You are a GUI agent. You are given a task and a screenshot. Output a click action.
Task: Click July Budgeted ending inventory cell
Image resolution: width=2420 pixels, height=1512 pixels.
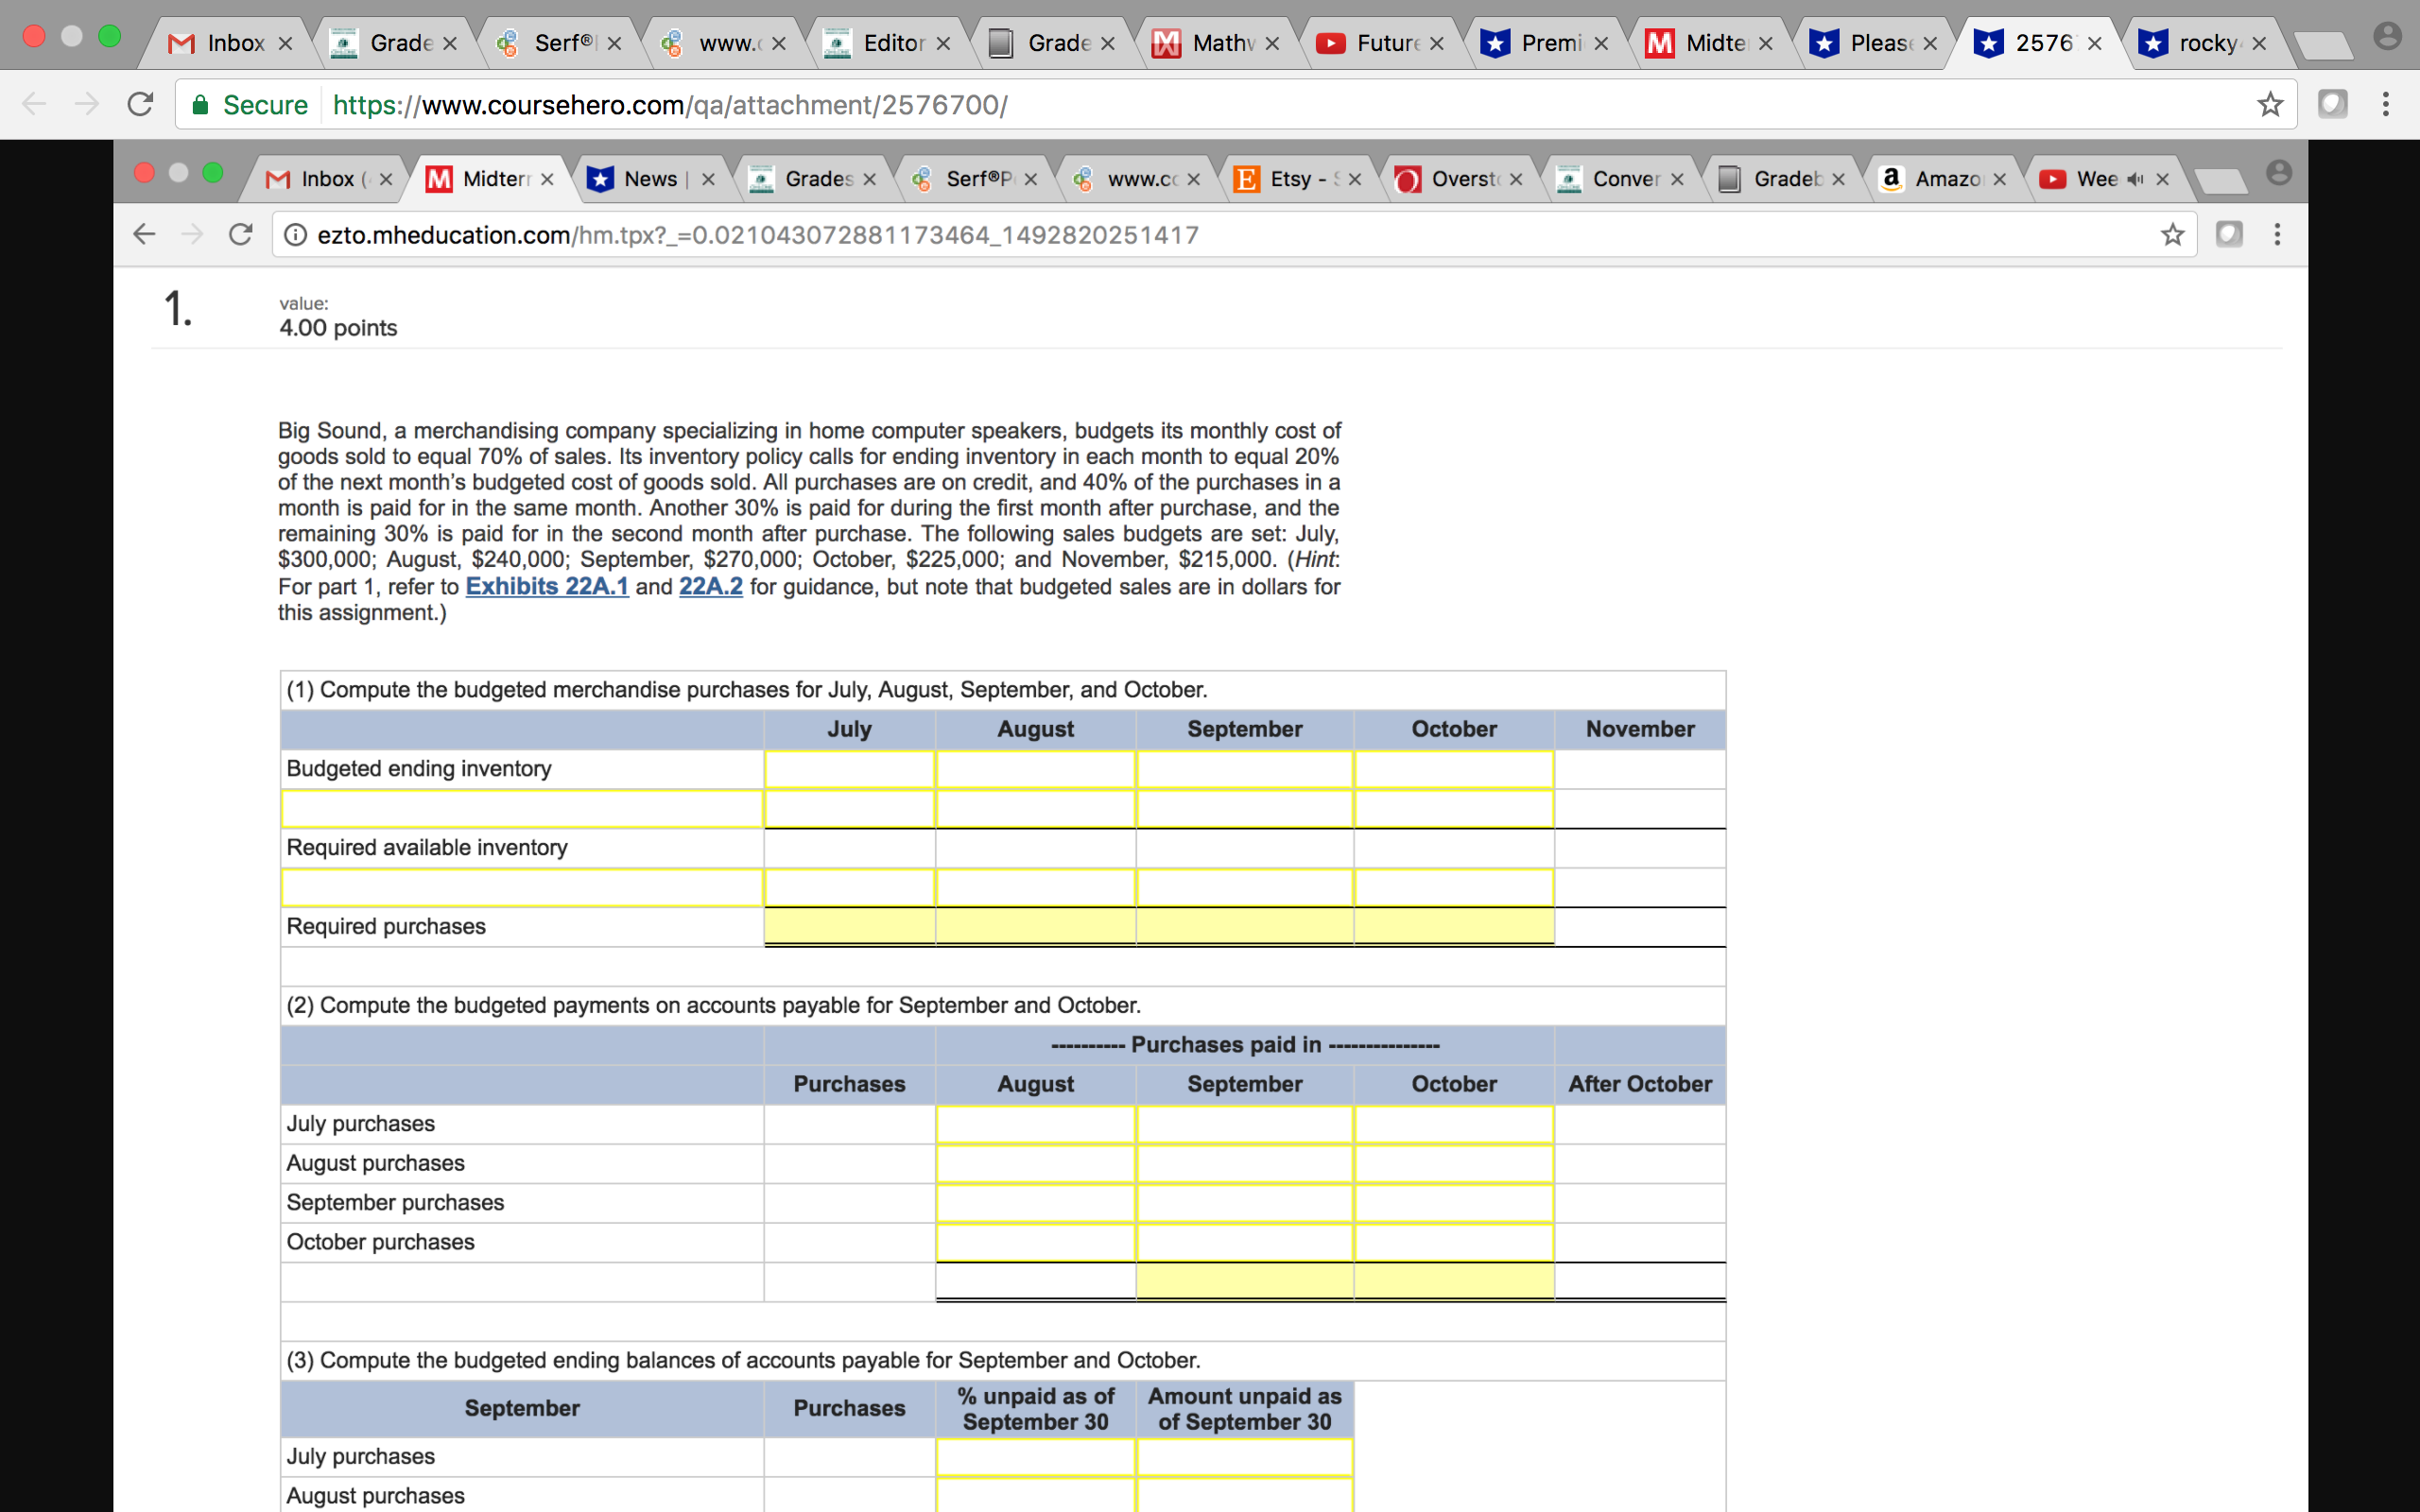tap(849, 769)
